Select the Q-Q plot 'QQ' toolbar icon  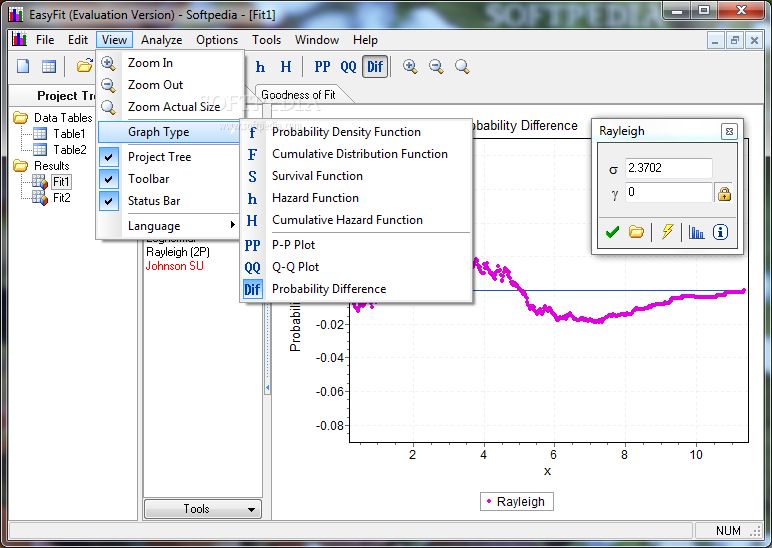click(x=348, y=66)
